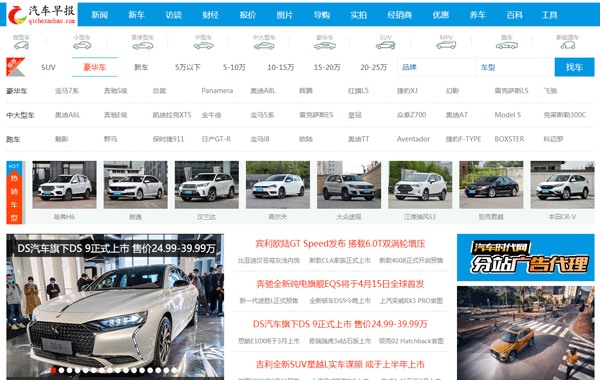Click the 找车 search button

(x=574, y=67)
